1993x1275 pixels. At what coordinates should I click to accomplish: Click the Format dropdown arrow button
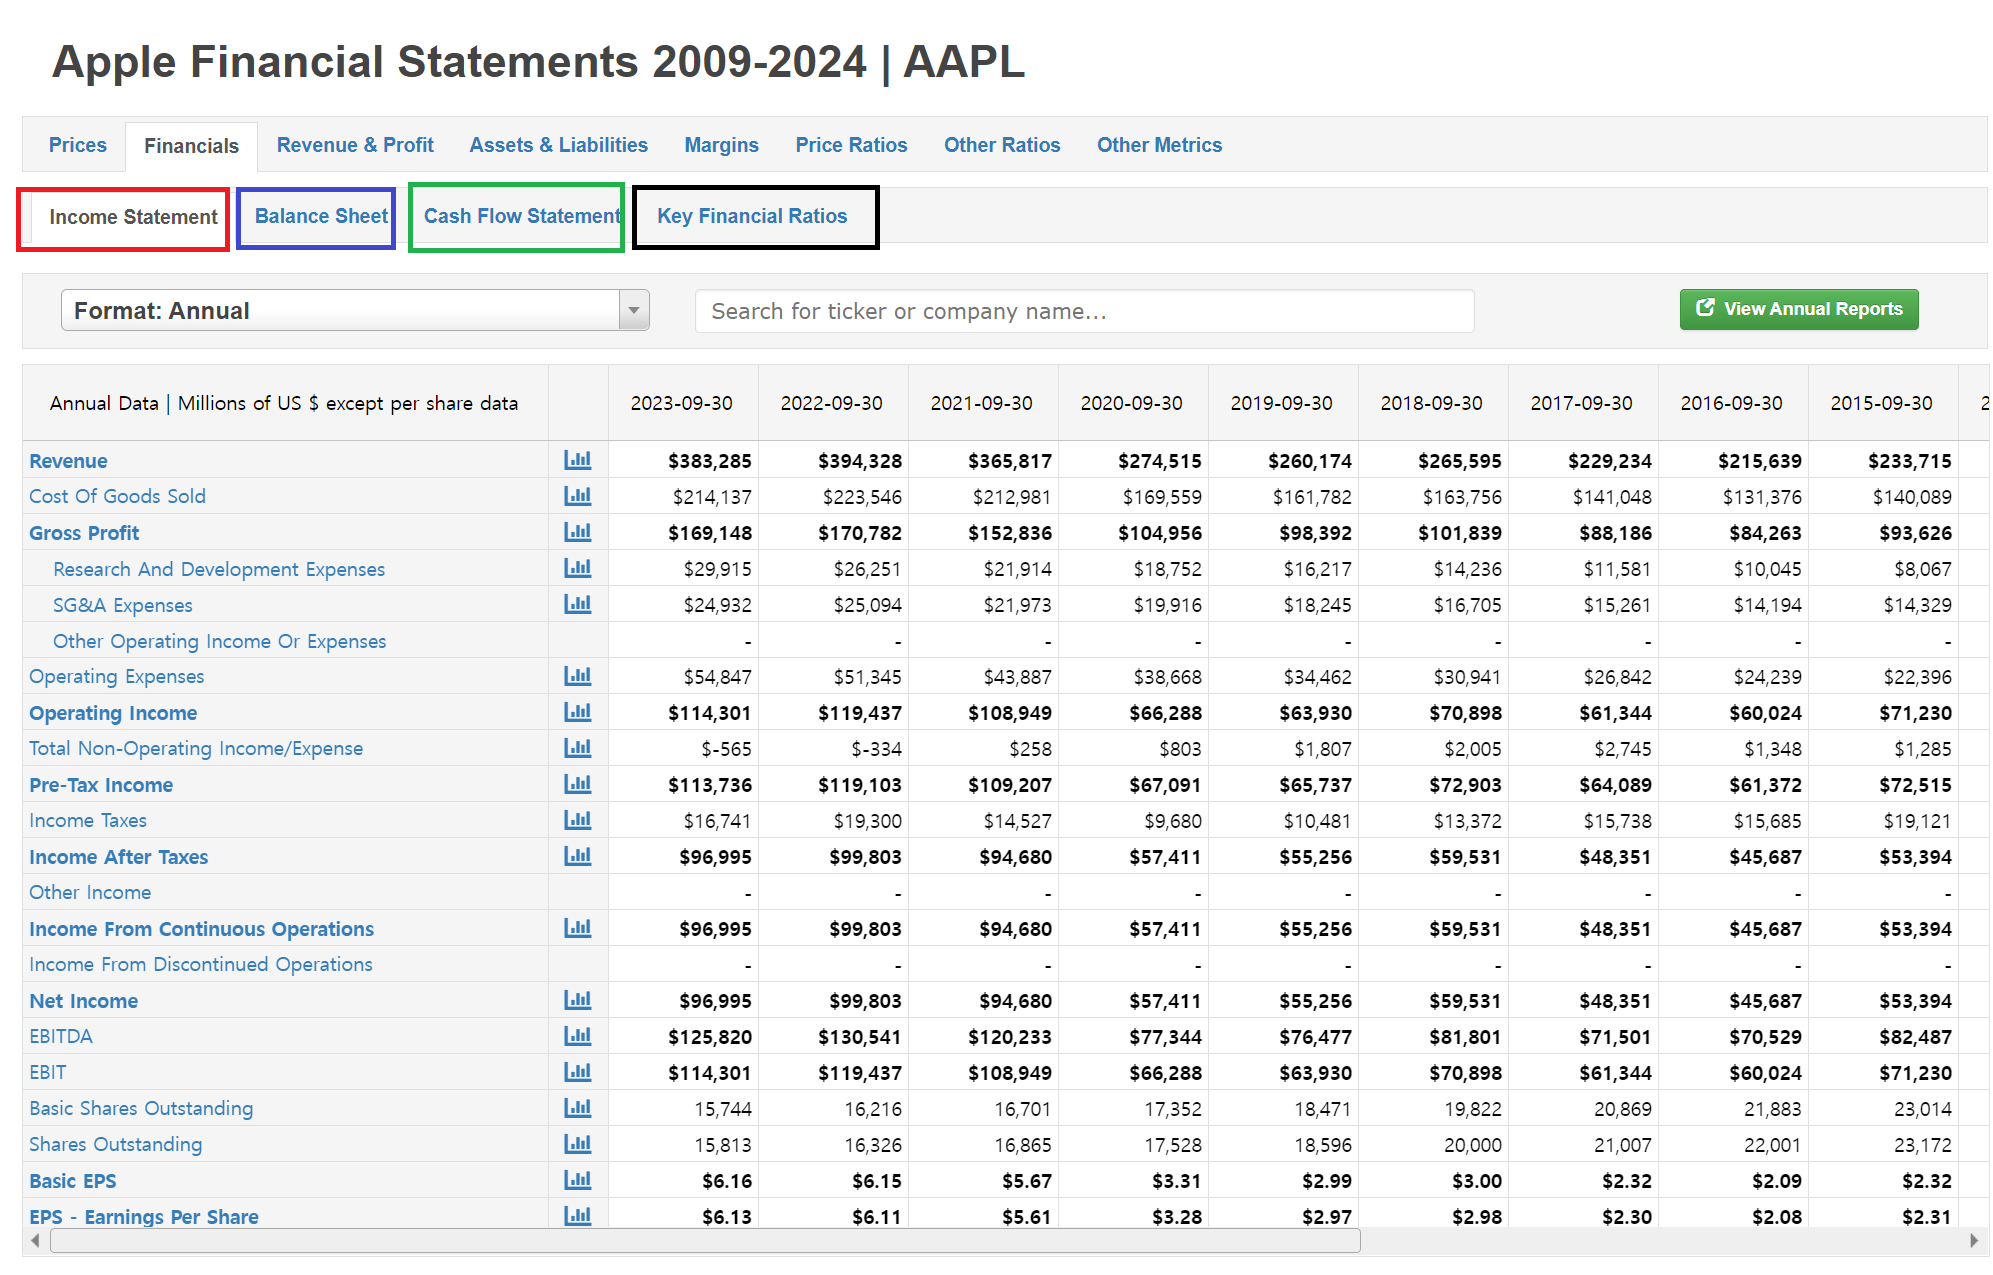[x=633, y=310]
